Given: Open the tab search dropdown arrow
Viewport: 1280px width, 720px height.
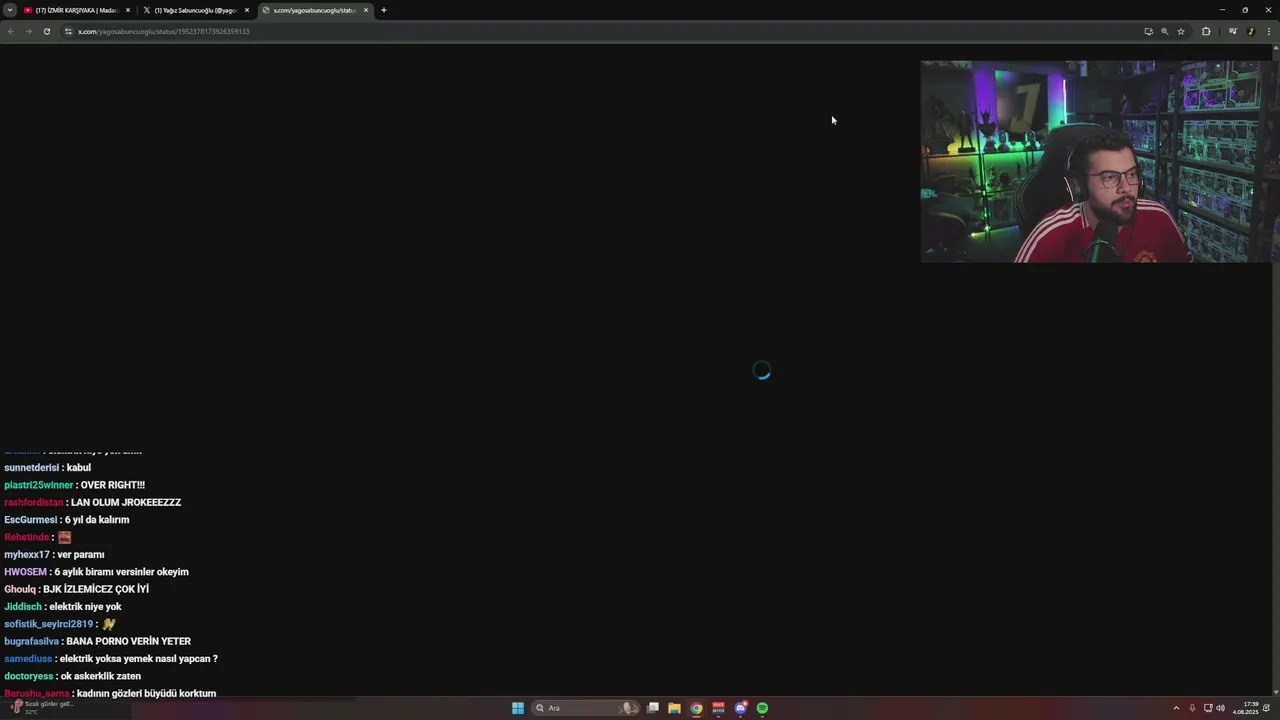Looking at the screenshot, I should [10, 10].
